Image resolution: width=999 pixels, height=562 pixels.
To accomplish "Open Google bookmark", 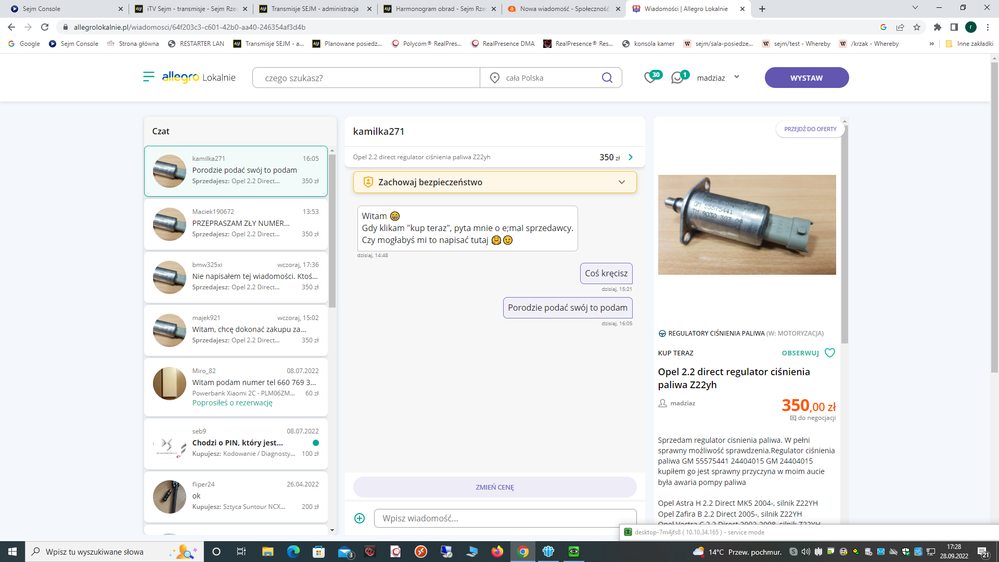I will point(24,43).
